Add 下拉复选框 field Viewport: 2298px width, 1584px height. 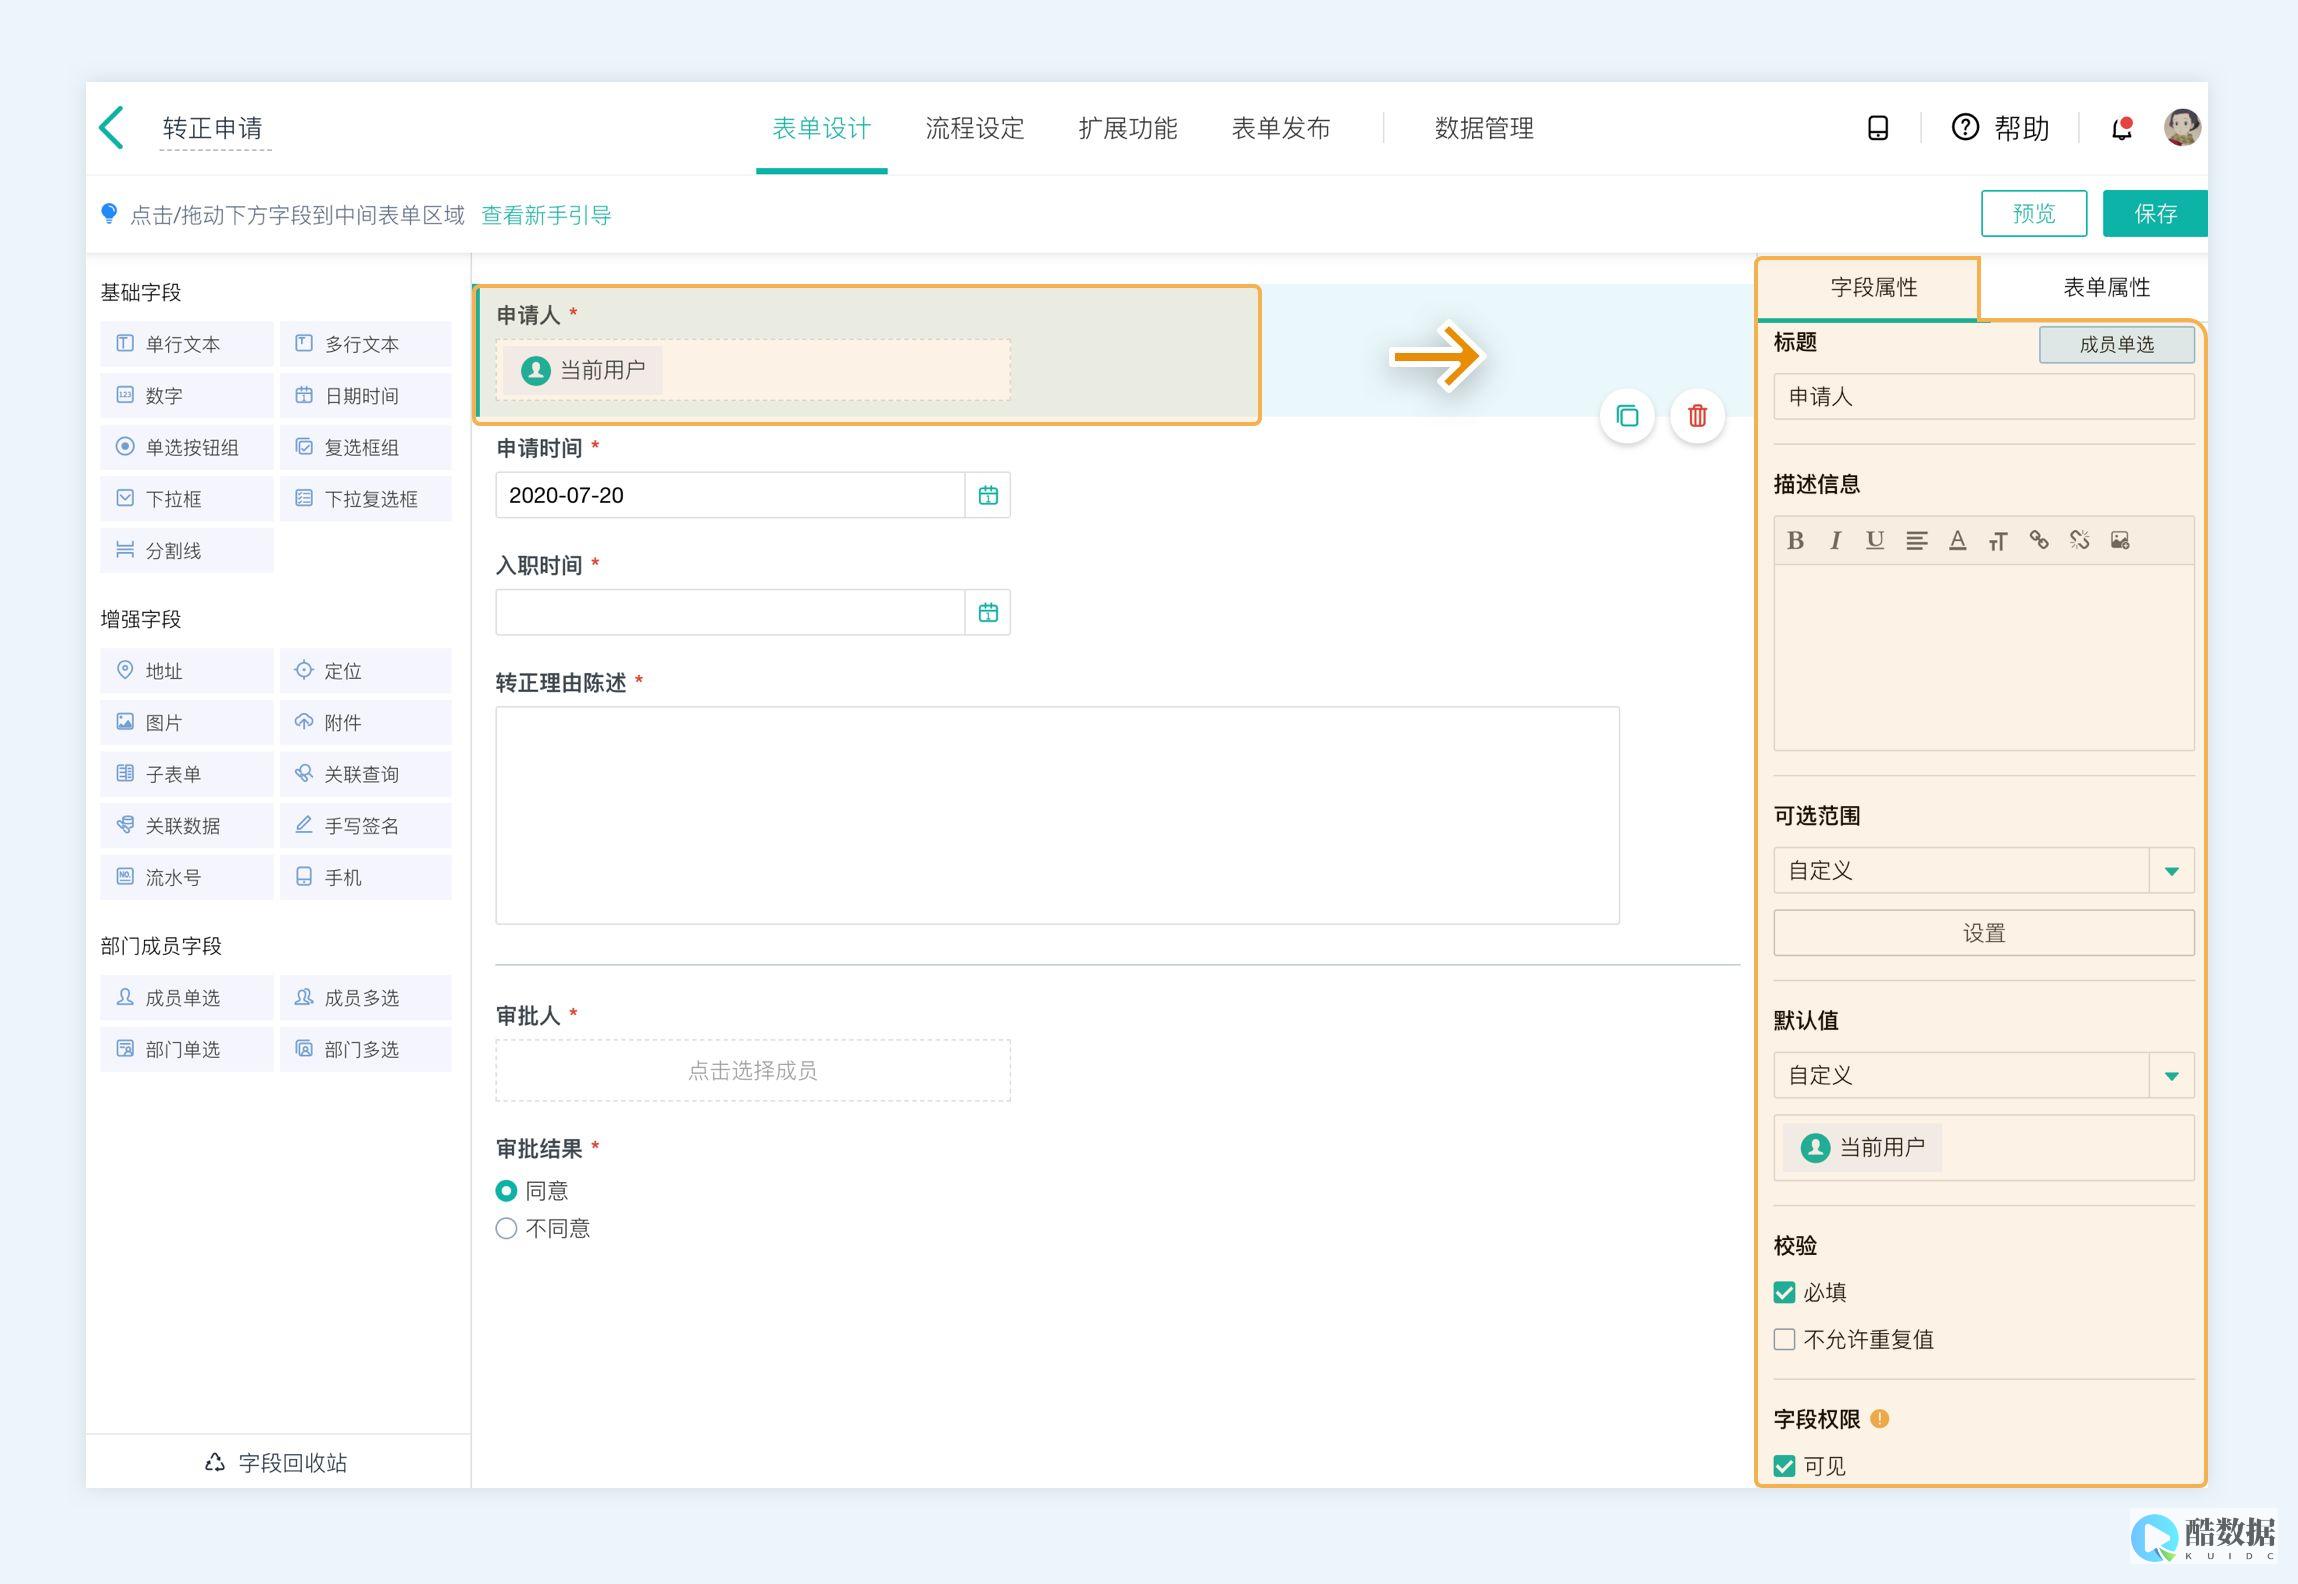coord(365,498)
